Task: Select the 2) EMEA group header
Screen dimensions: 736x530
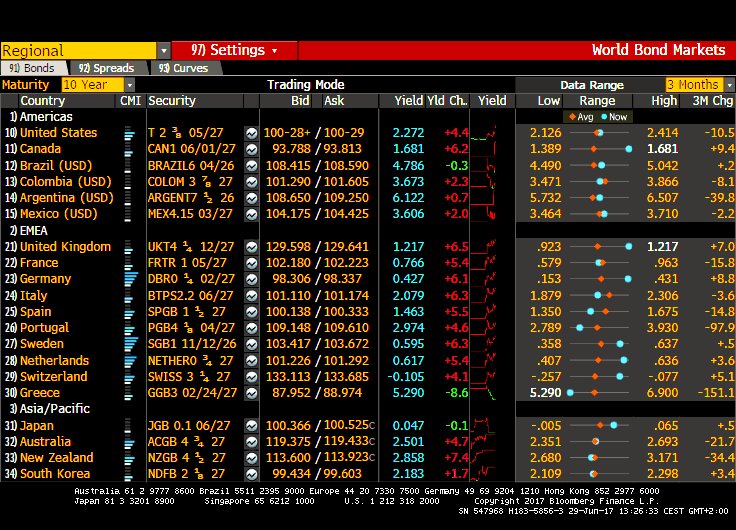Action: point(29,230)
